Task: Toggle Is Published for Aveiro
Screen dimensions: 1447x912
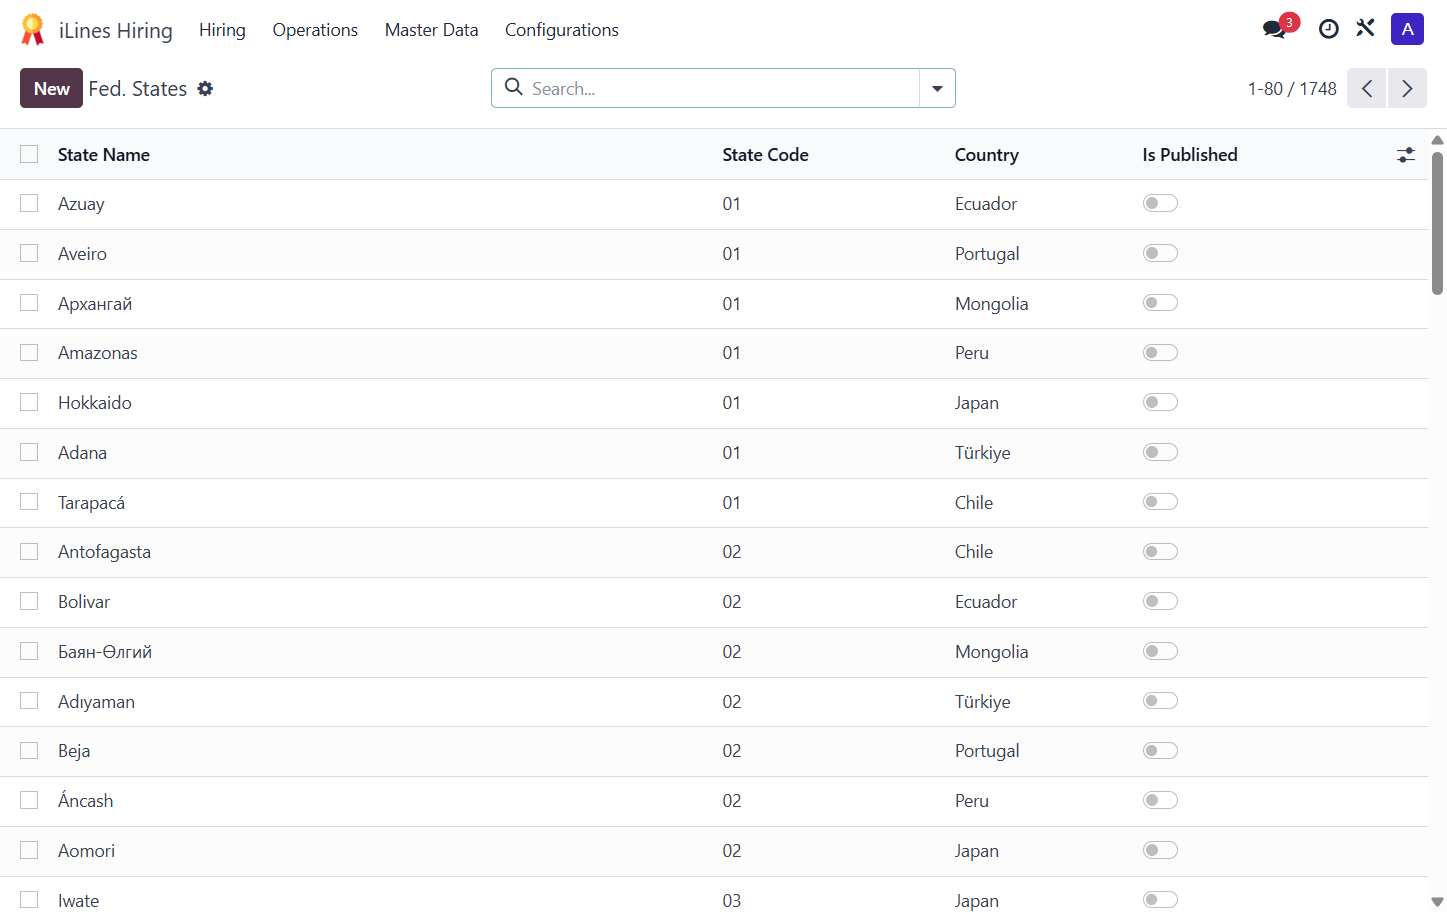Action: [1160, 253]
